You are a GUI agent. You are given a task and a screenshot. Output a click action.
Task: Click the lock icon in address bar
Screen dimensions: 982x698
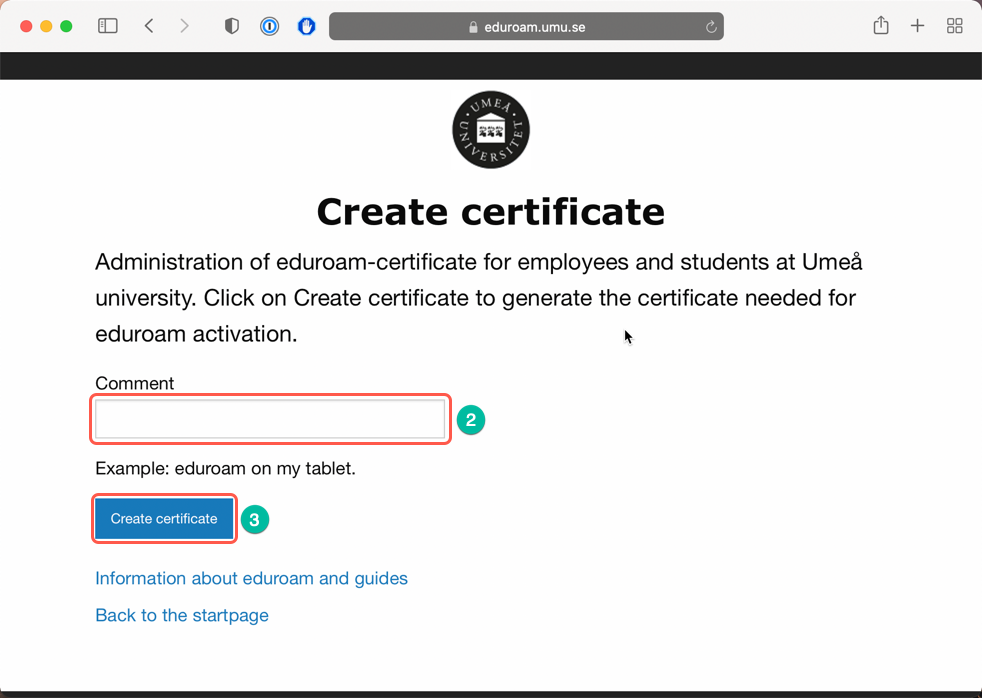point(473,27)
